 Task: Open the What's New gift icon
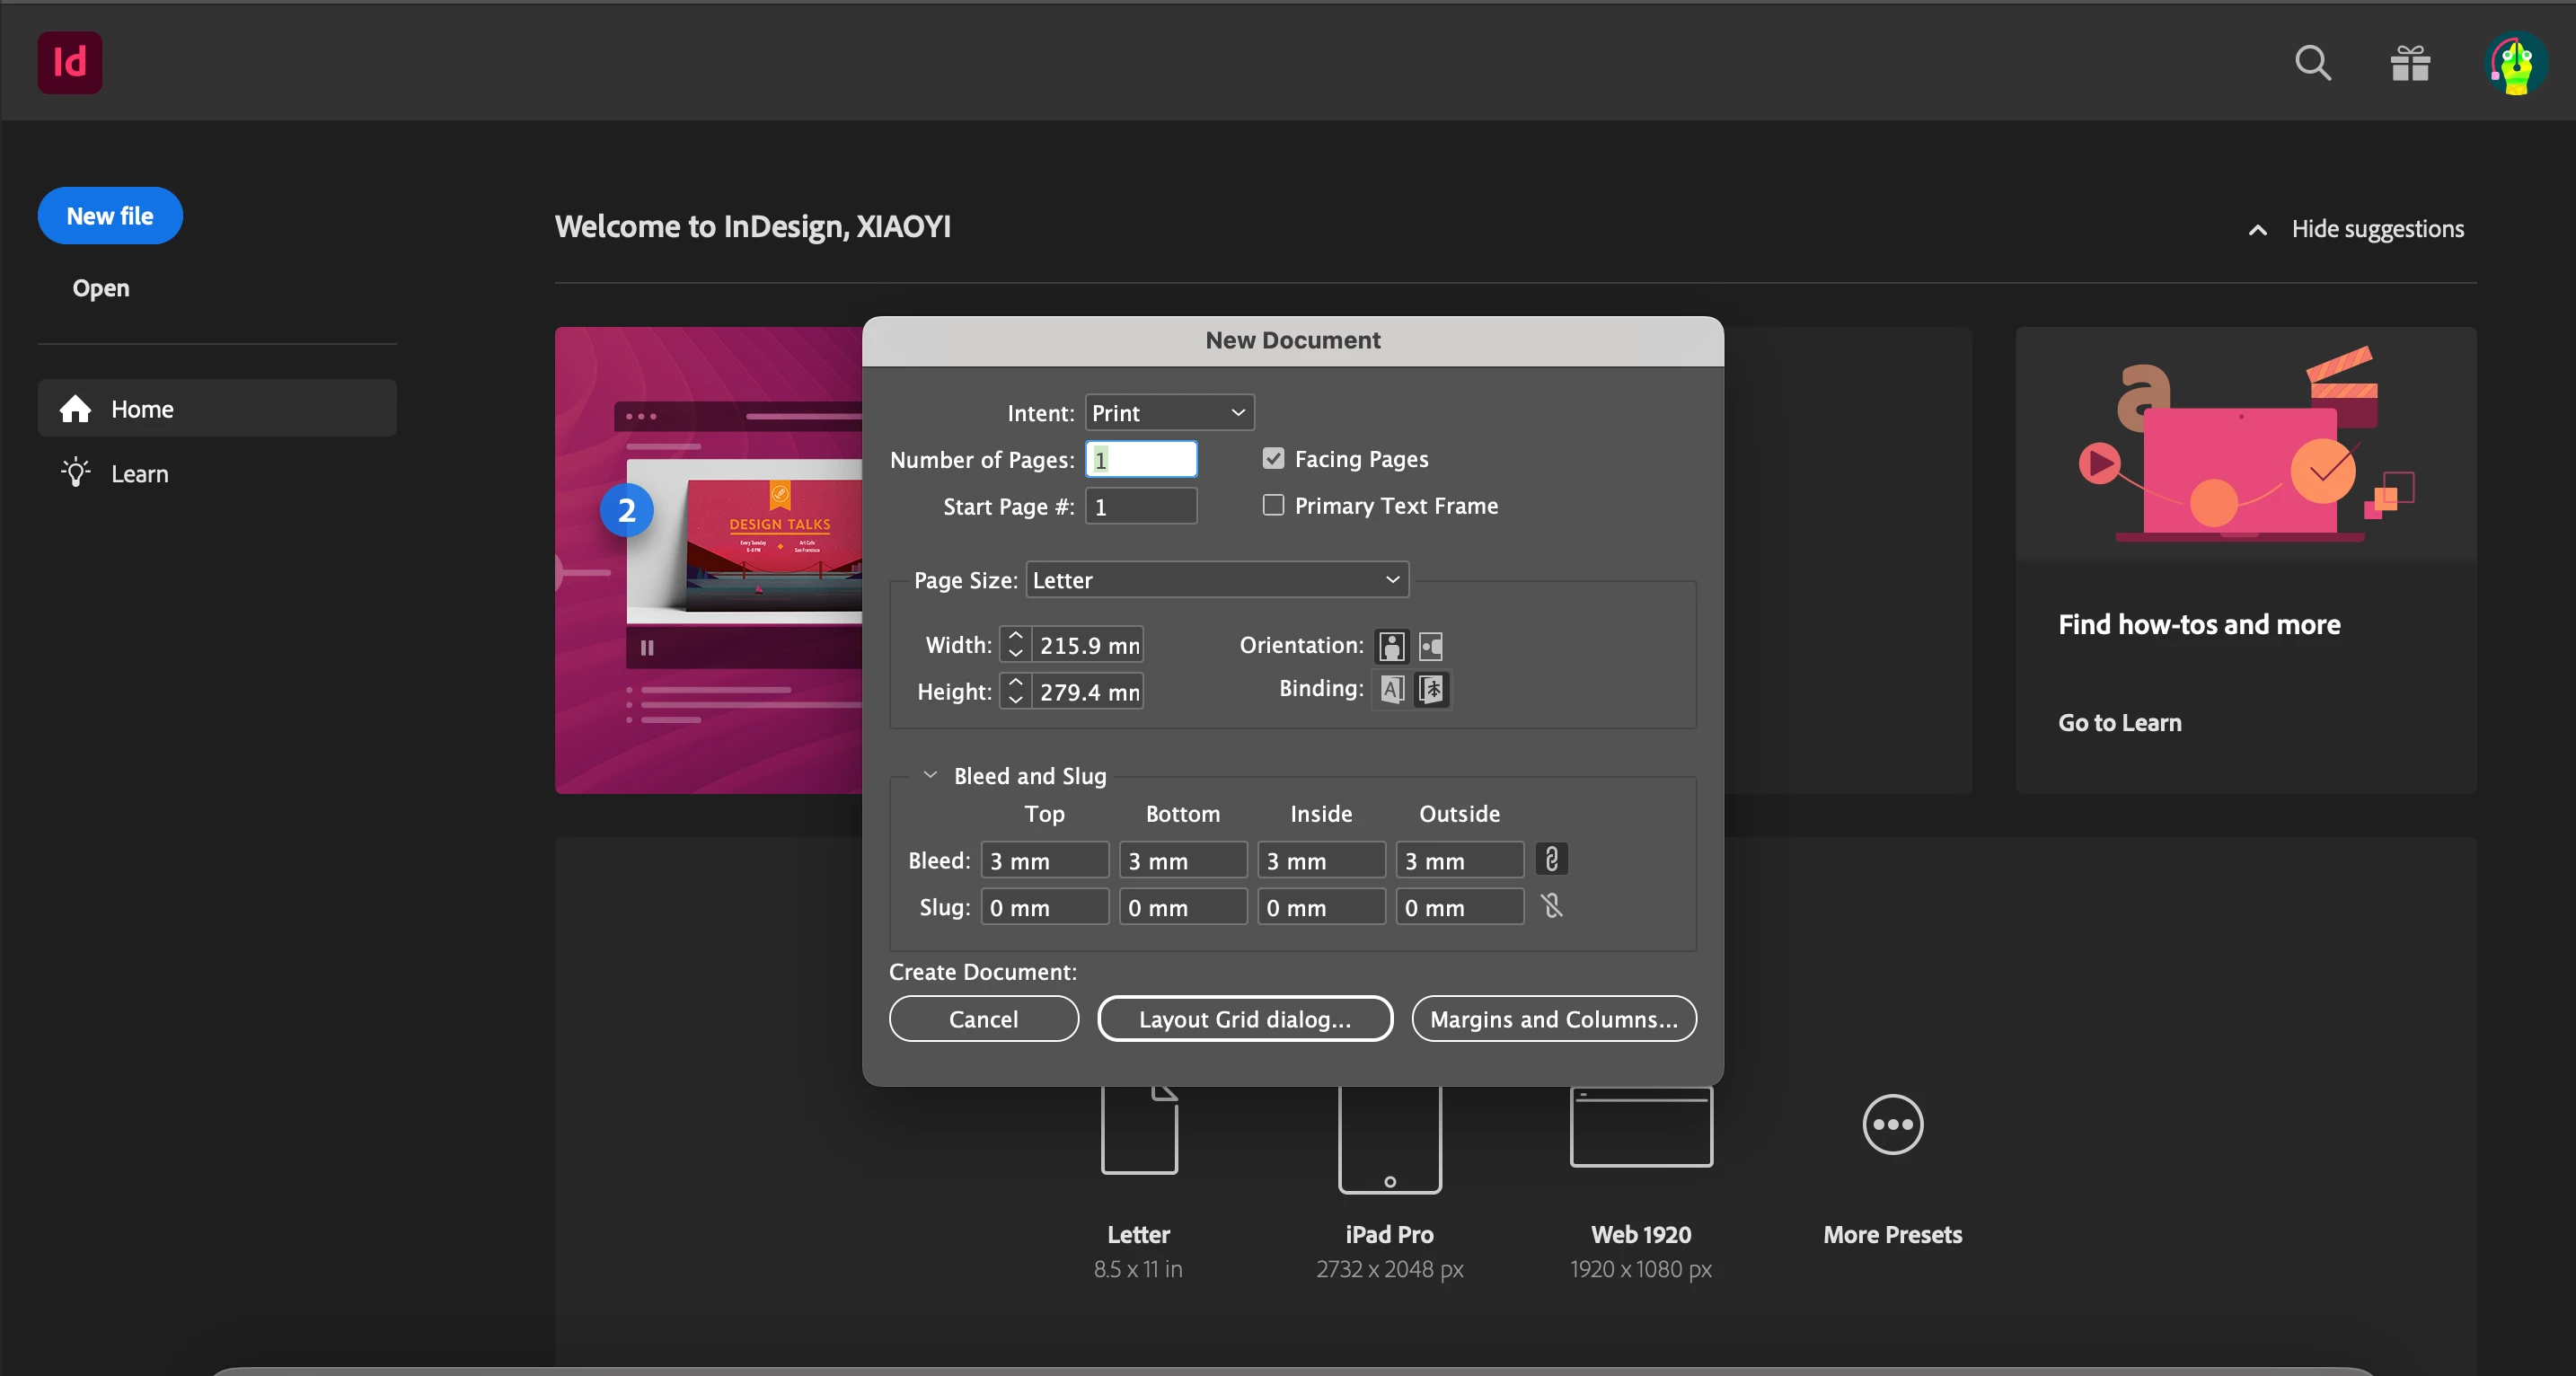click(x=2410, y=63)
